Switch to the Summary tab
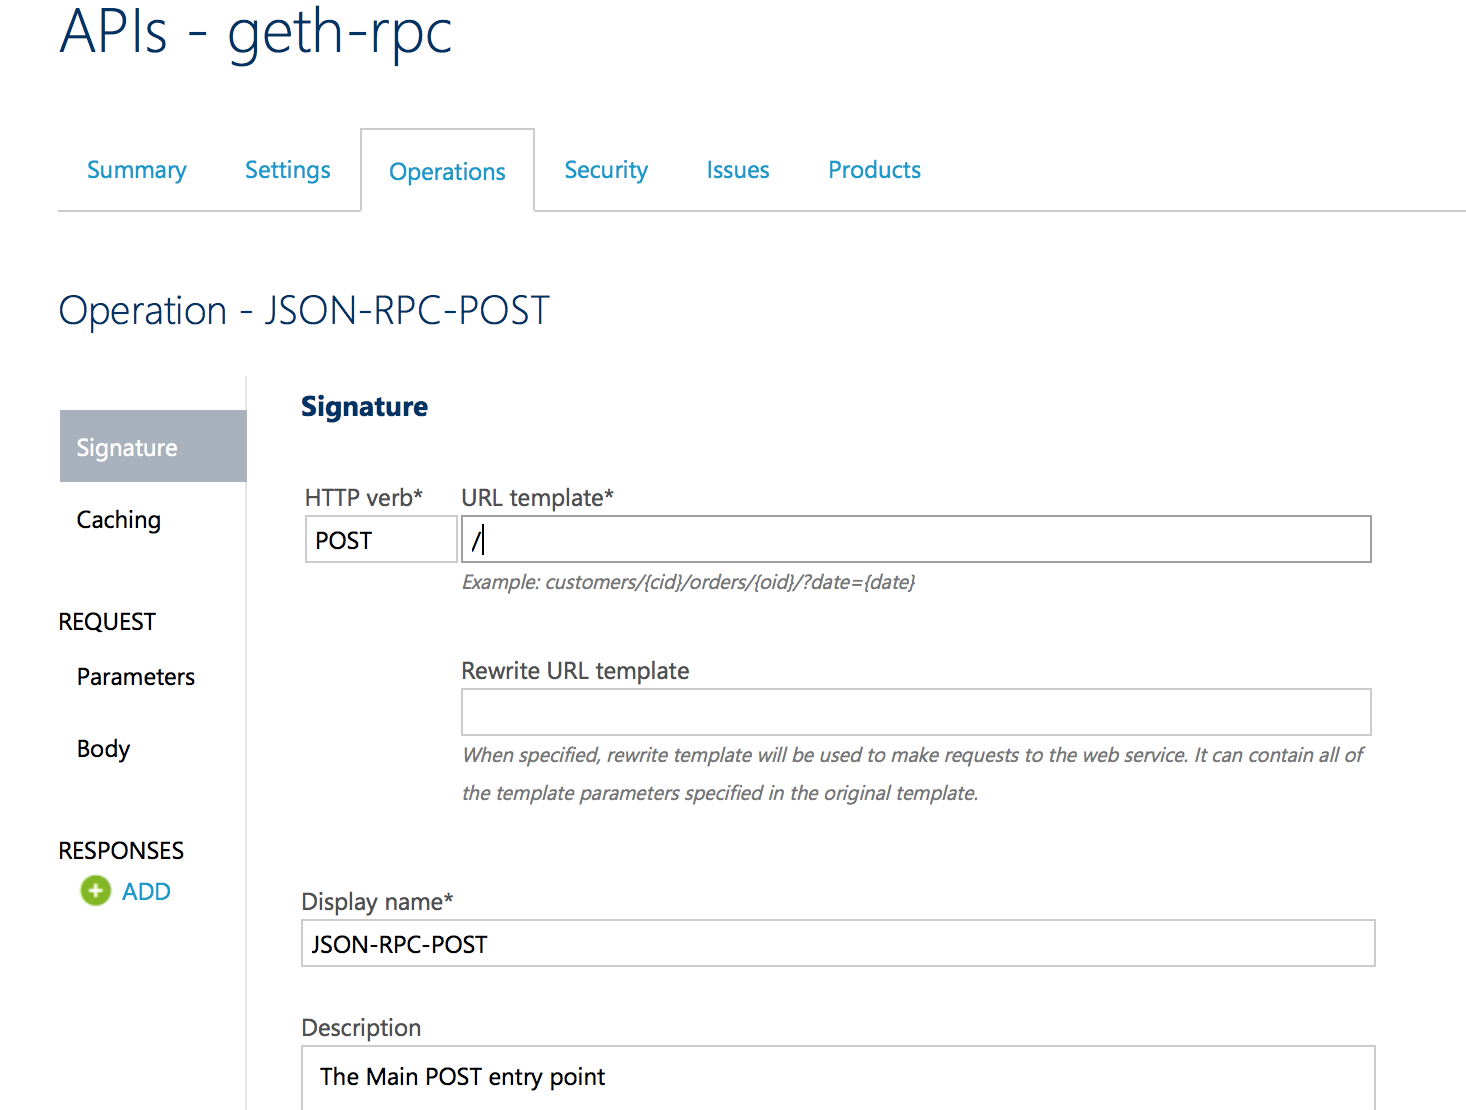The width and height of the screenshot is (1466, 1110). 136,170
